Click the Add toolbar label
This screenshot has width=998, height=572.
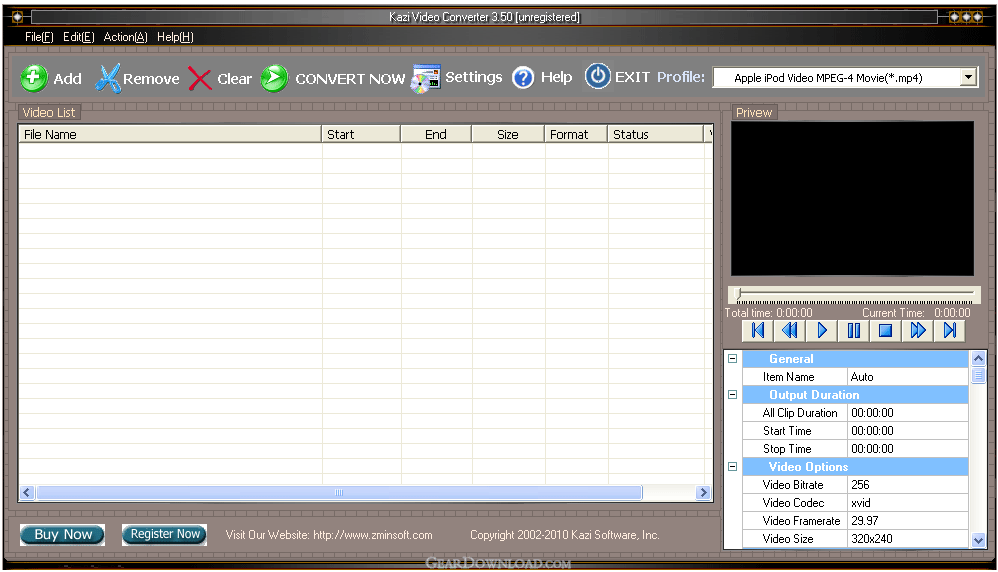[x=67, y=79]
